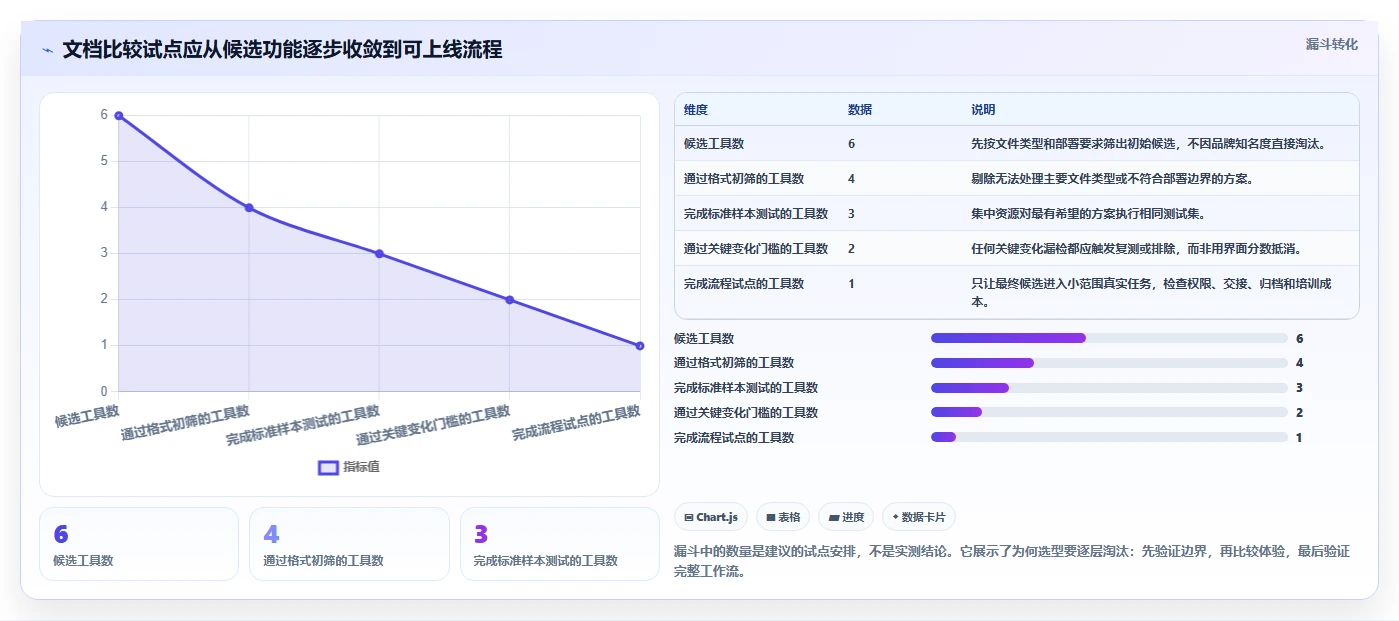The image size is (1399, 621).
Task: Click the Chart.js chip
Action: [711, 517]
